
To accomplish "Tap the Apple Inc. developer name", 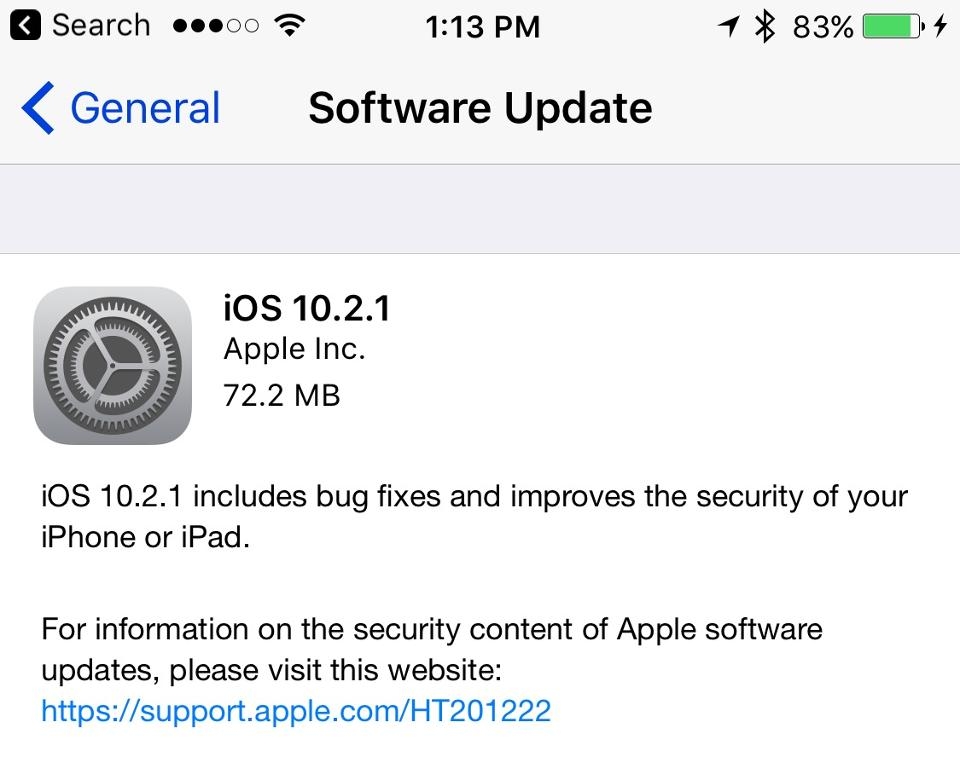I will tap(295, 349).
